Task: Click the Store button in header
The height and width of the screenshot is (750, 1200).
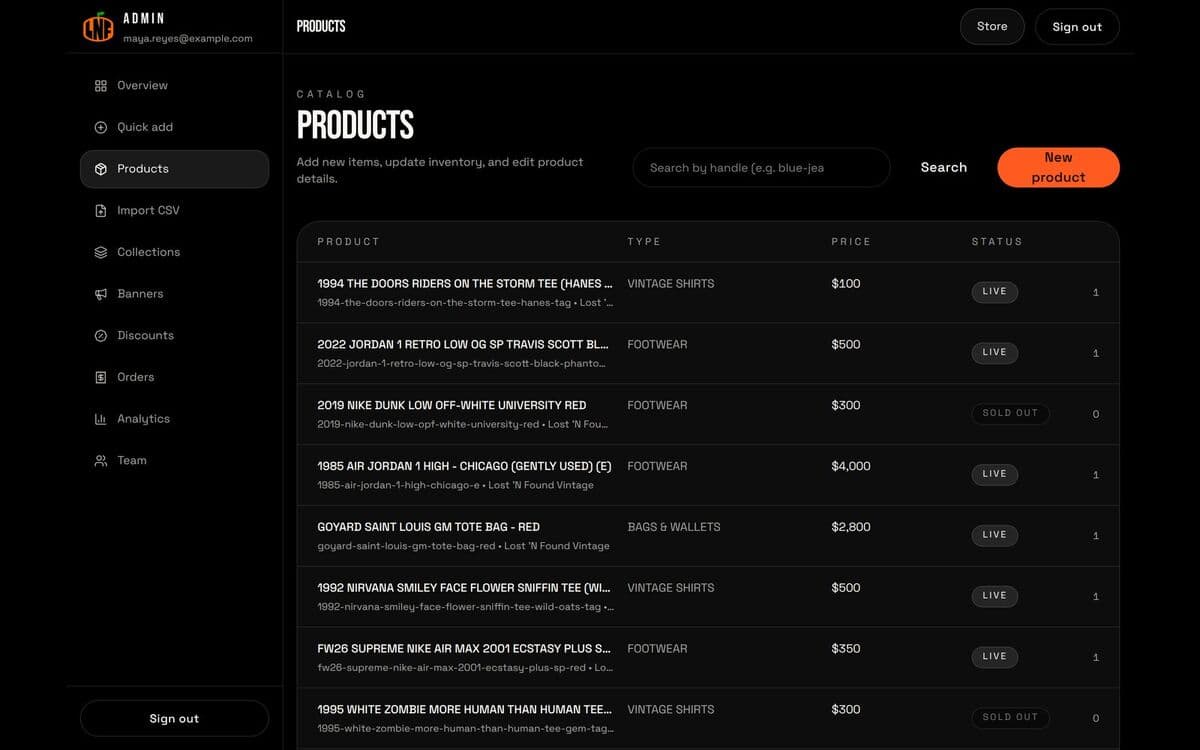Action: point(992,27)
